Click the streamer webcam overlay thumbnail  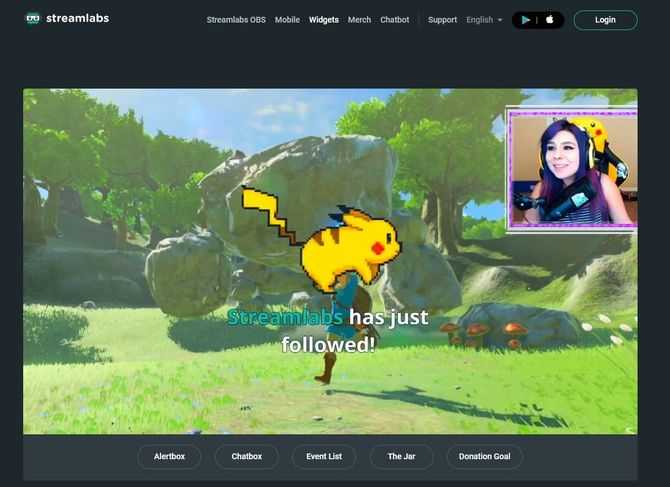tap(572, 169)
